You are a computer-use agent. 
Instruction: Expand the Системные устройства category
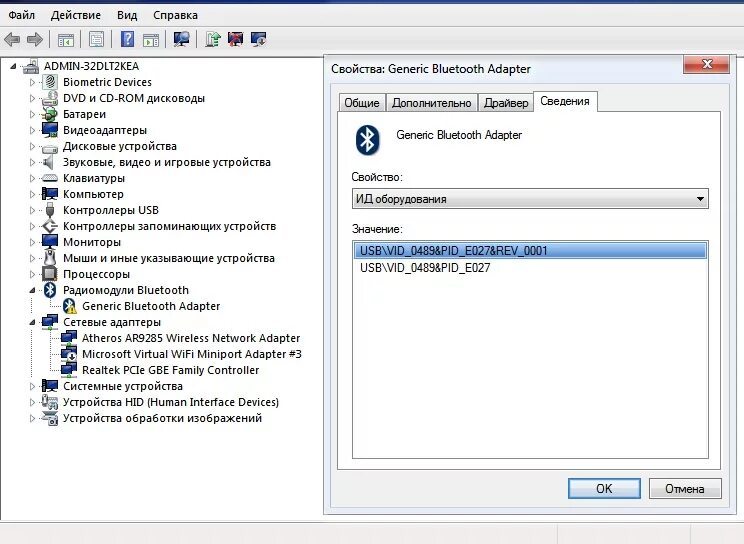pyautogui.click(x=32, y=386)
